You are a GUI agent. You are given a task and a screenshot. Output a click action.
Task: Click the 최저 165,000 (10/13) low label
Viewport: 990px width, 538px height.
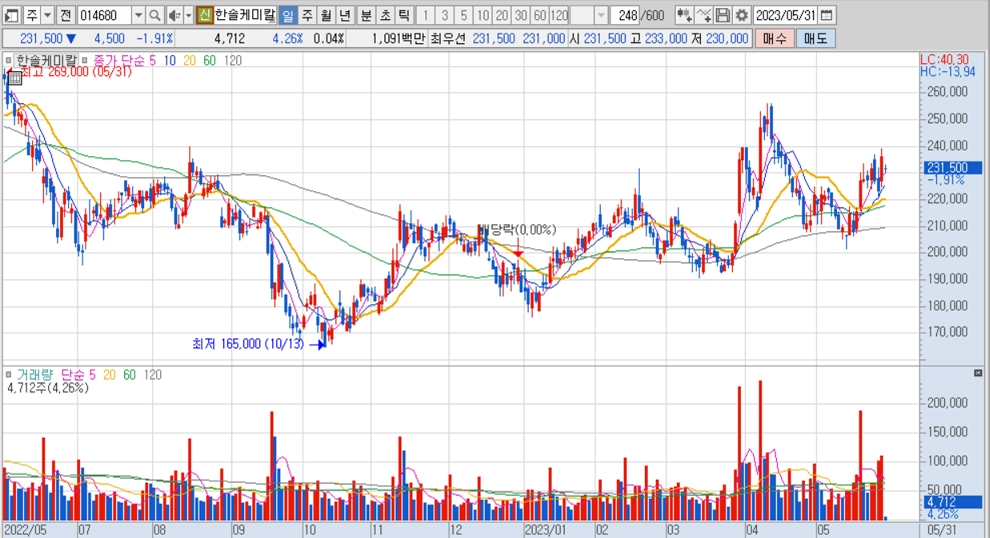248,344
